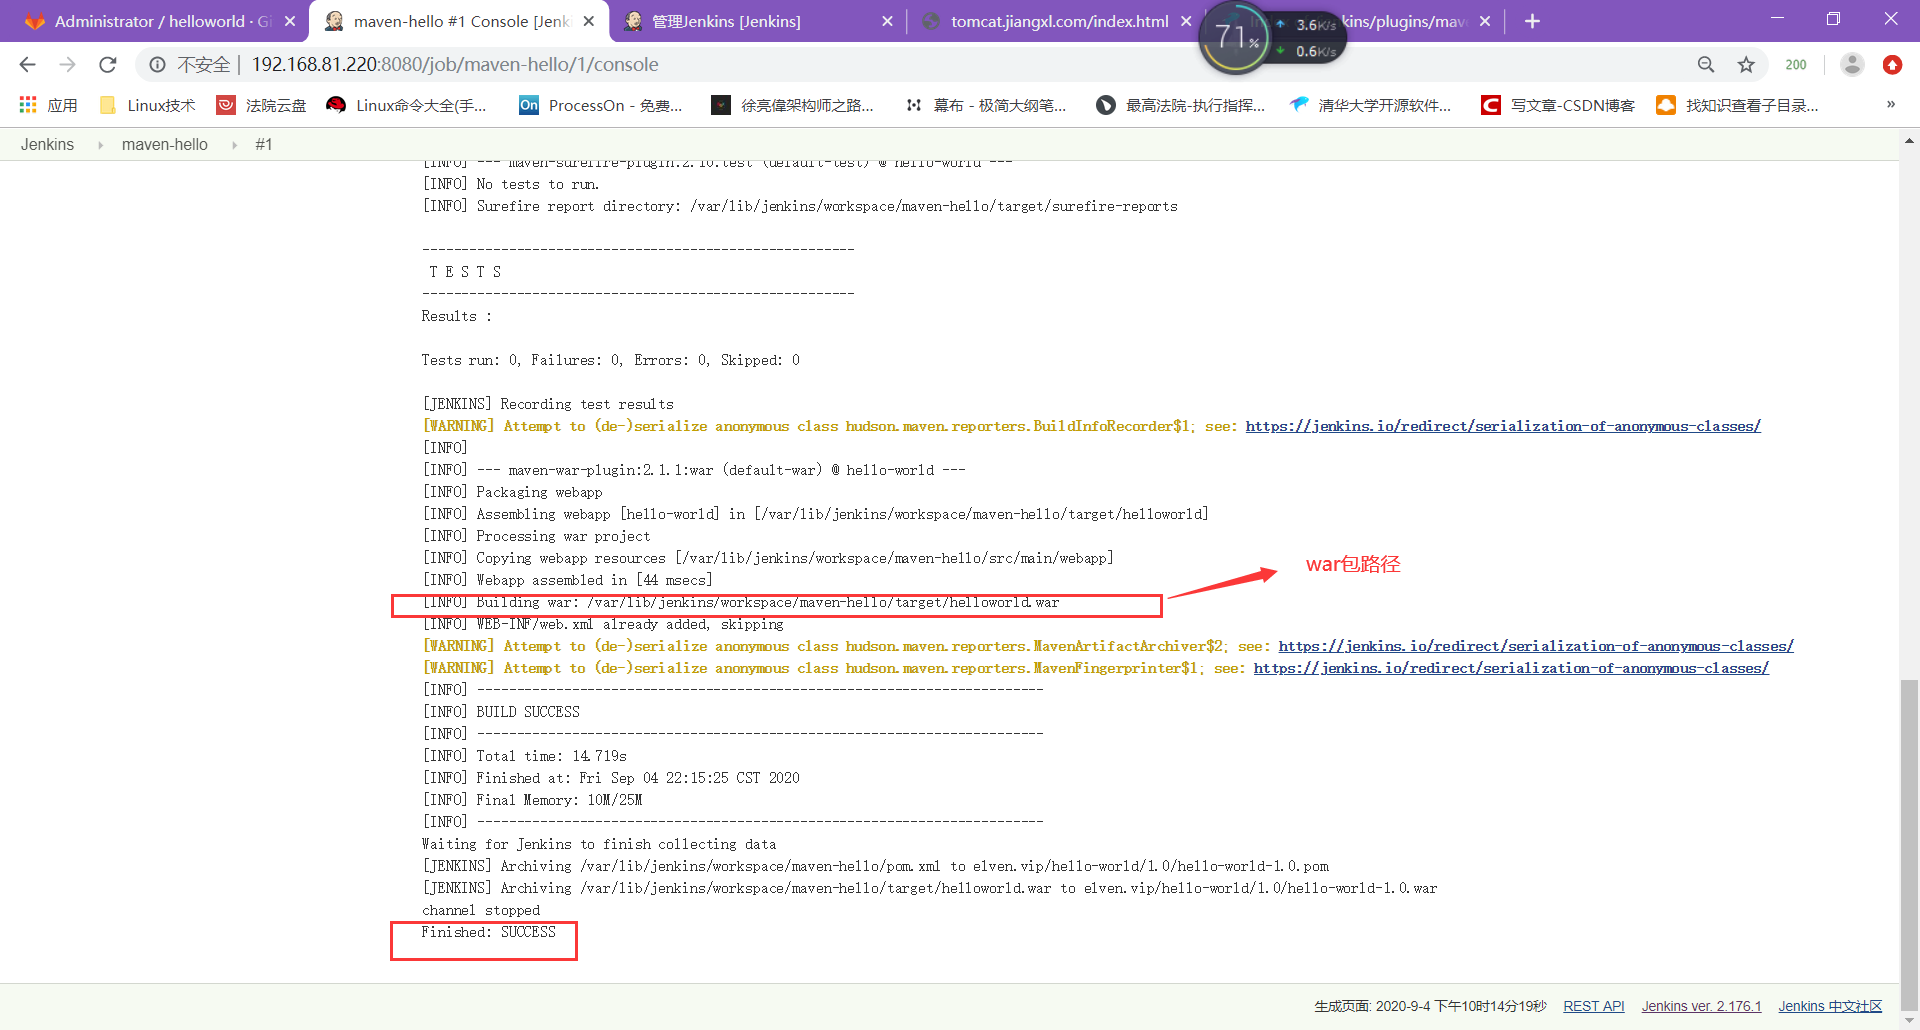Click the Finished: SUCCESS text

point(488,932)
